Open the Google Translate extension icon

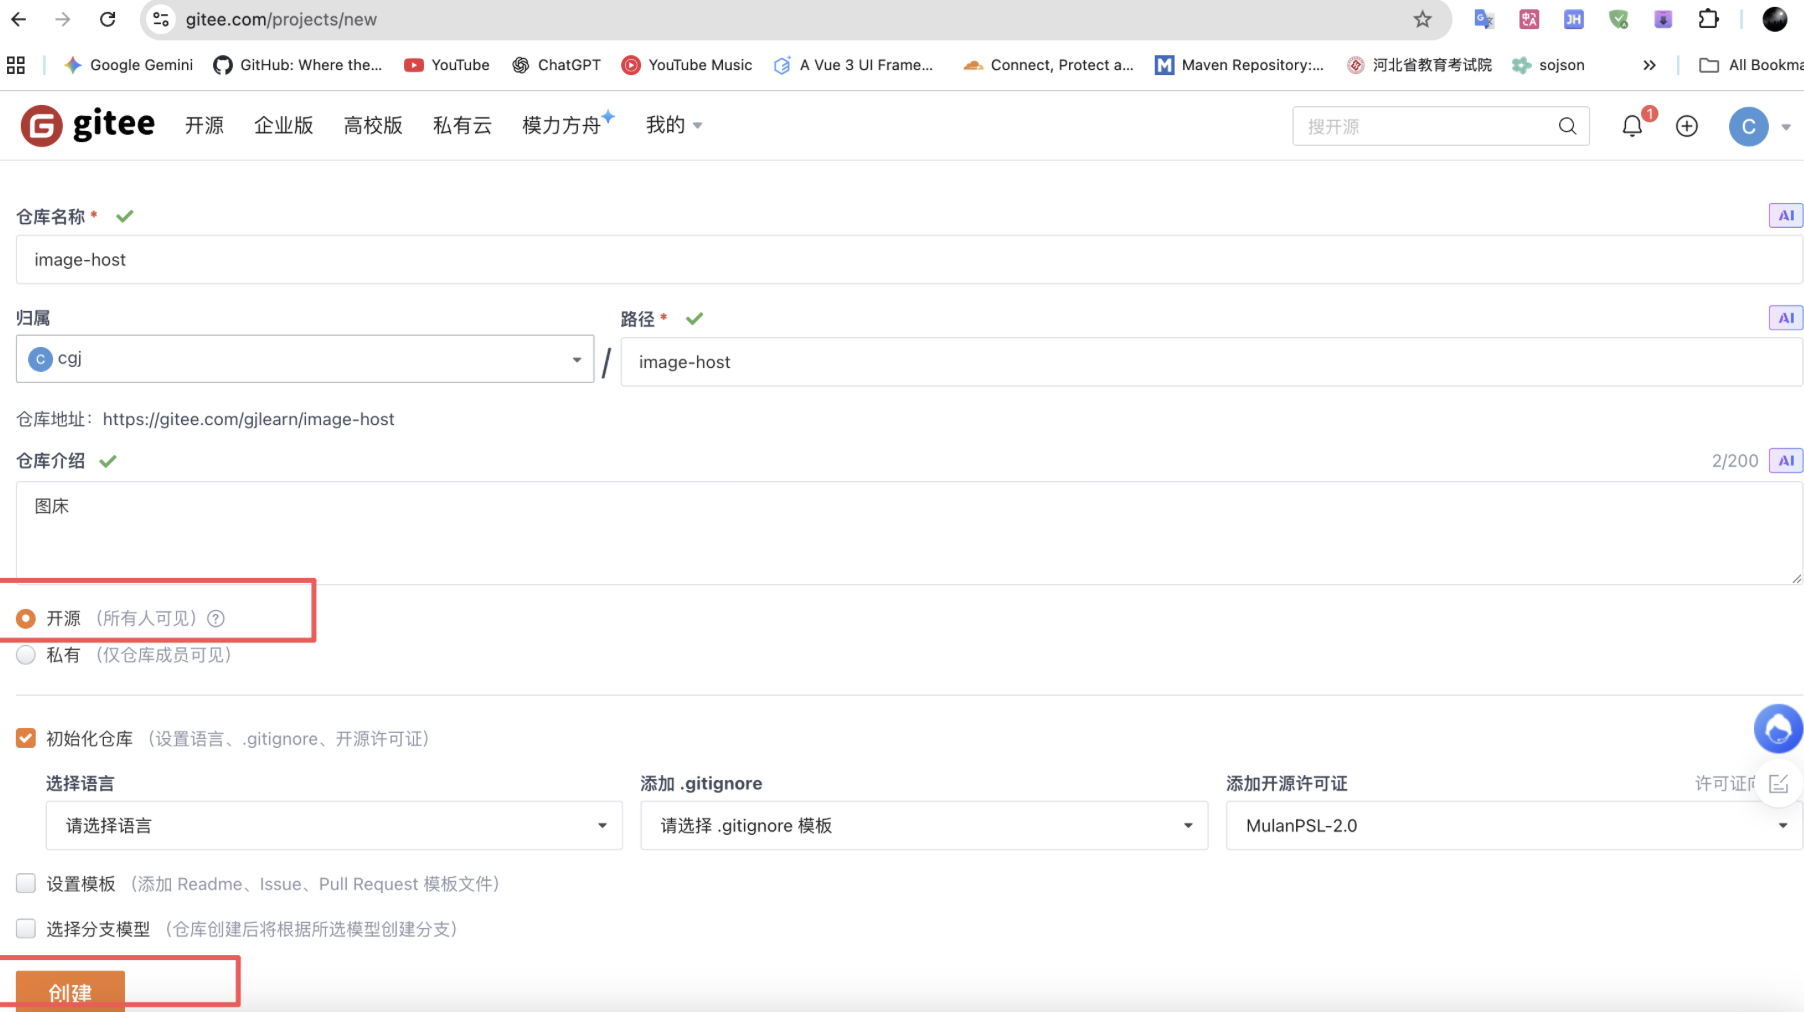(x=1484, y=19)
